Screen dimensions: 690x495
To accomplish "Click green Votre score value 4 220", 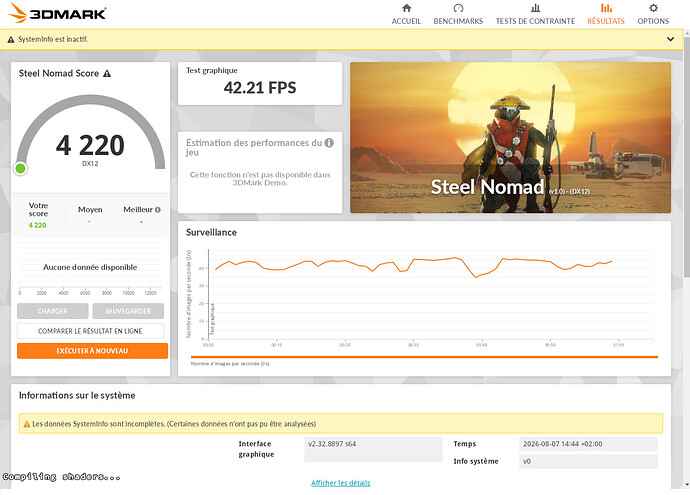I will (37, 225).
